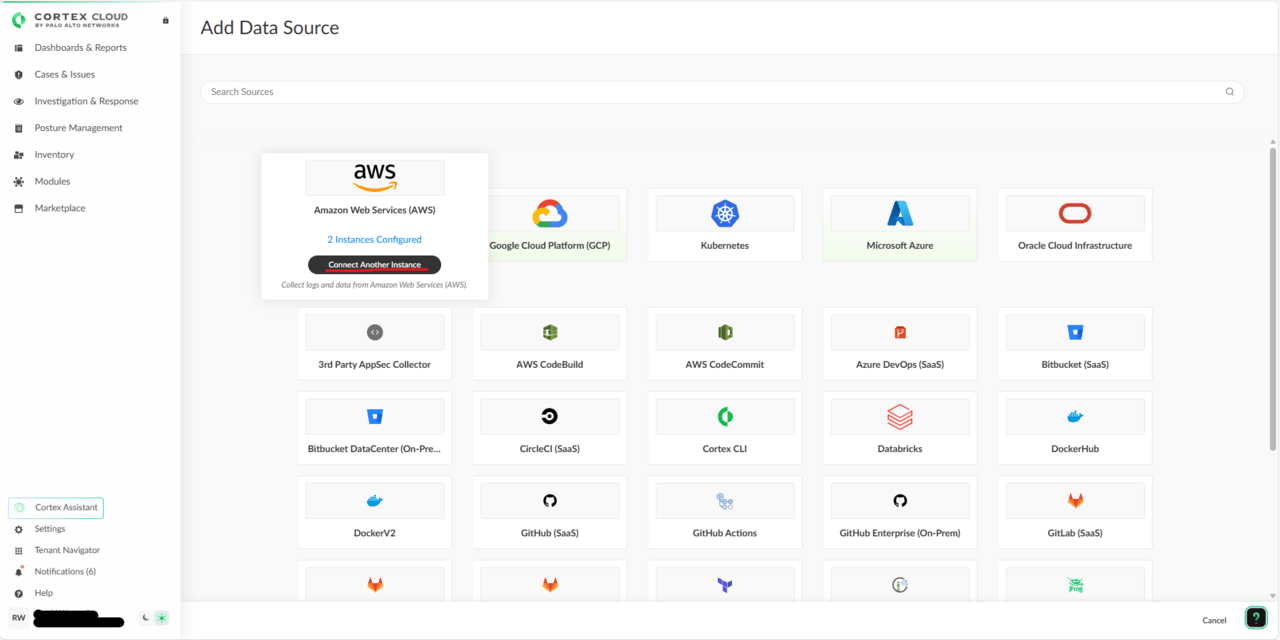Click the search magnifier icon
This screenshot has width=1280, height=640.
pyautogui.click(x=1230, y=92)
